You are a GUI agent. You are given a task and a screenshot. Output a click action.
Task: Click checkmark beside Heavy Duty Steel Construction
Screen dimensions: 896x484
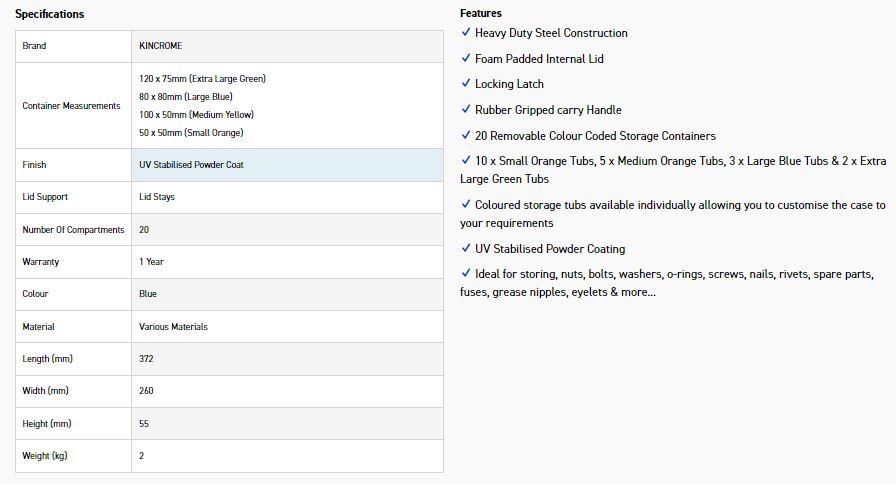point(466,32)
